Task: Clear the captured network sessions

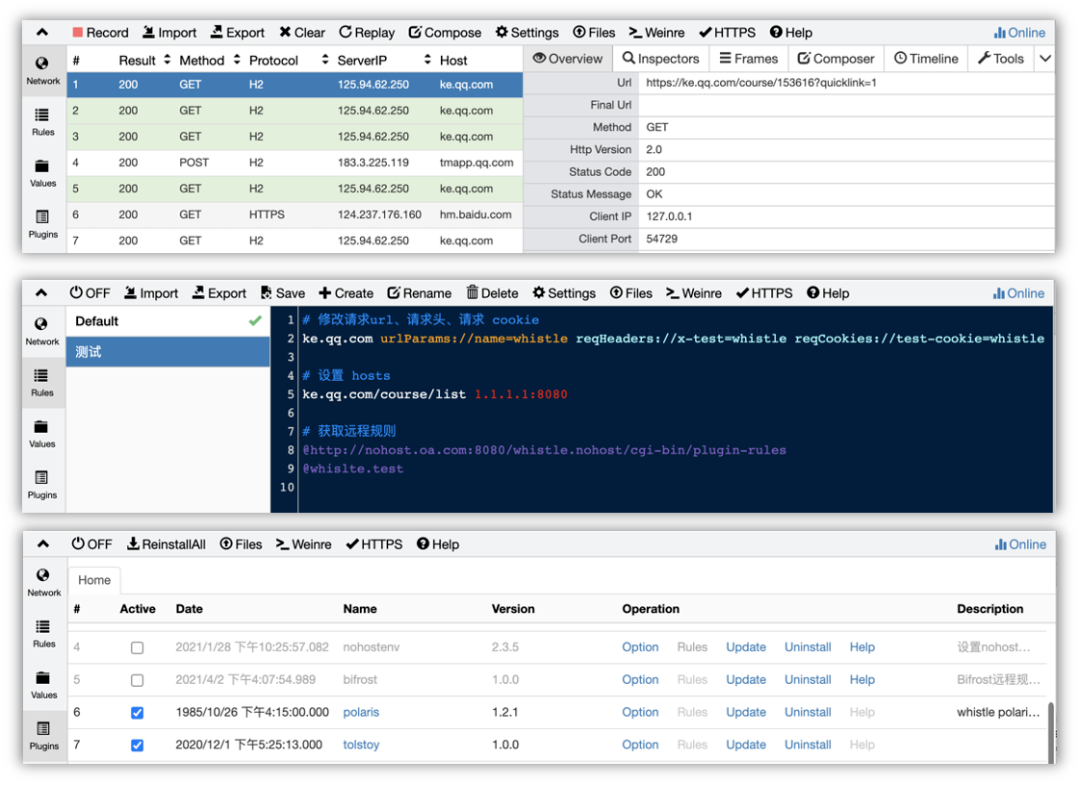Action: coord(302,32)
